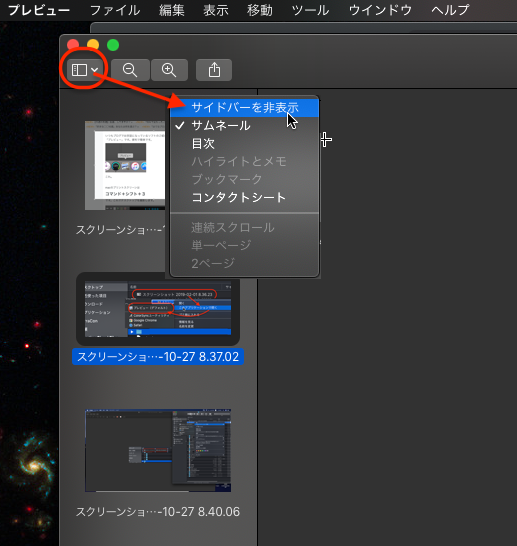This screenshot has width=517, height=546.
Task: Click the green full-screen window button
Action: (113, 45)
